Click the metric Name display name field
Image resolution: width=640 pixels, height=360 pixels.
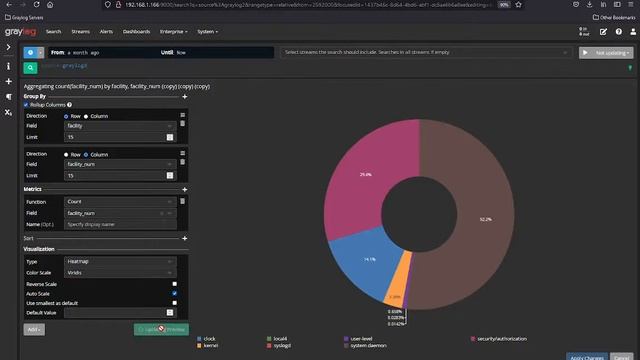(x=120, y=224)
